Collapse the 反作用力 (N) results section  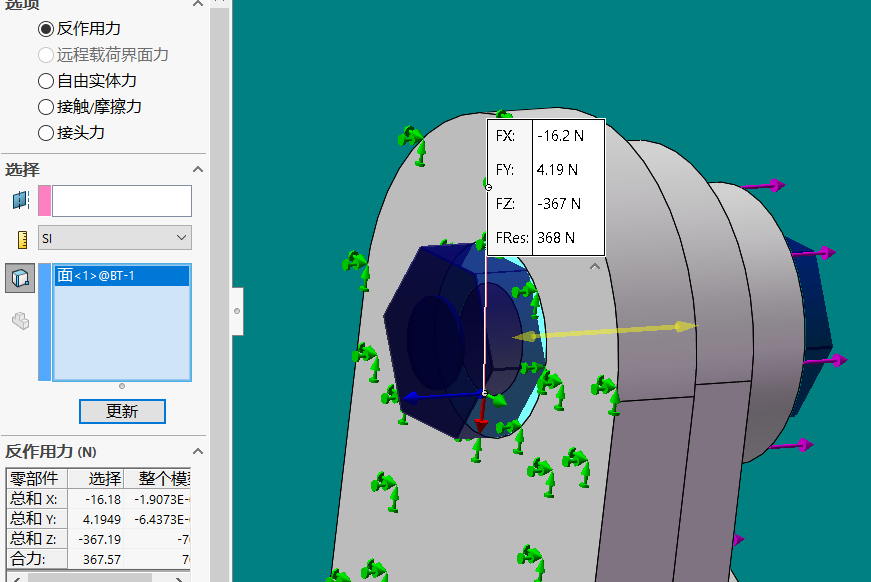[198, 451]
